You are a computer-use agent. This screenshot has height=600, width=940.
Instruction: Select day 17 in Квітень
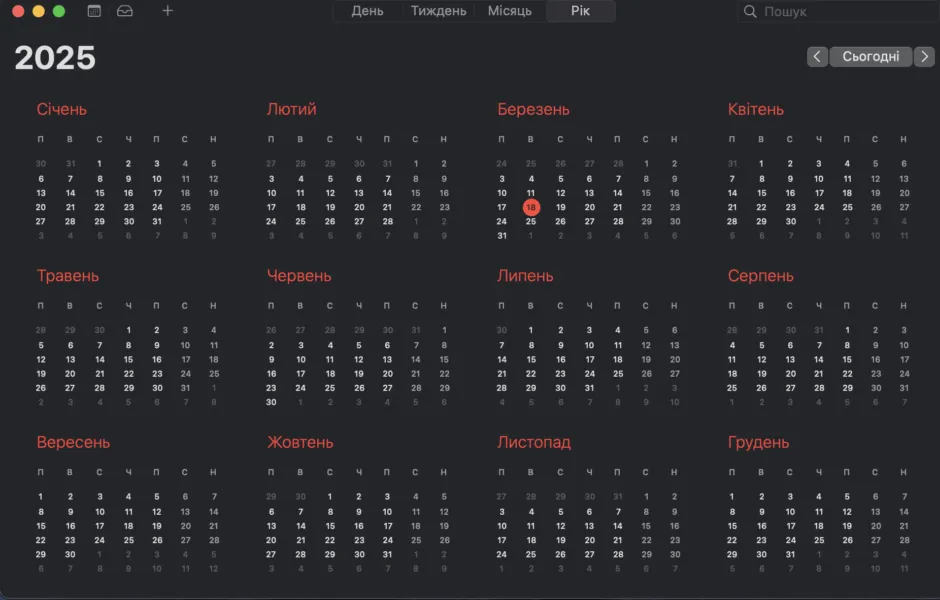819,193
